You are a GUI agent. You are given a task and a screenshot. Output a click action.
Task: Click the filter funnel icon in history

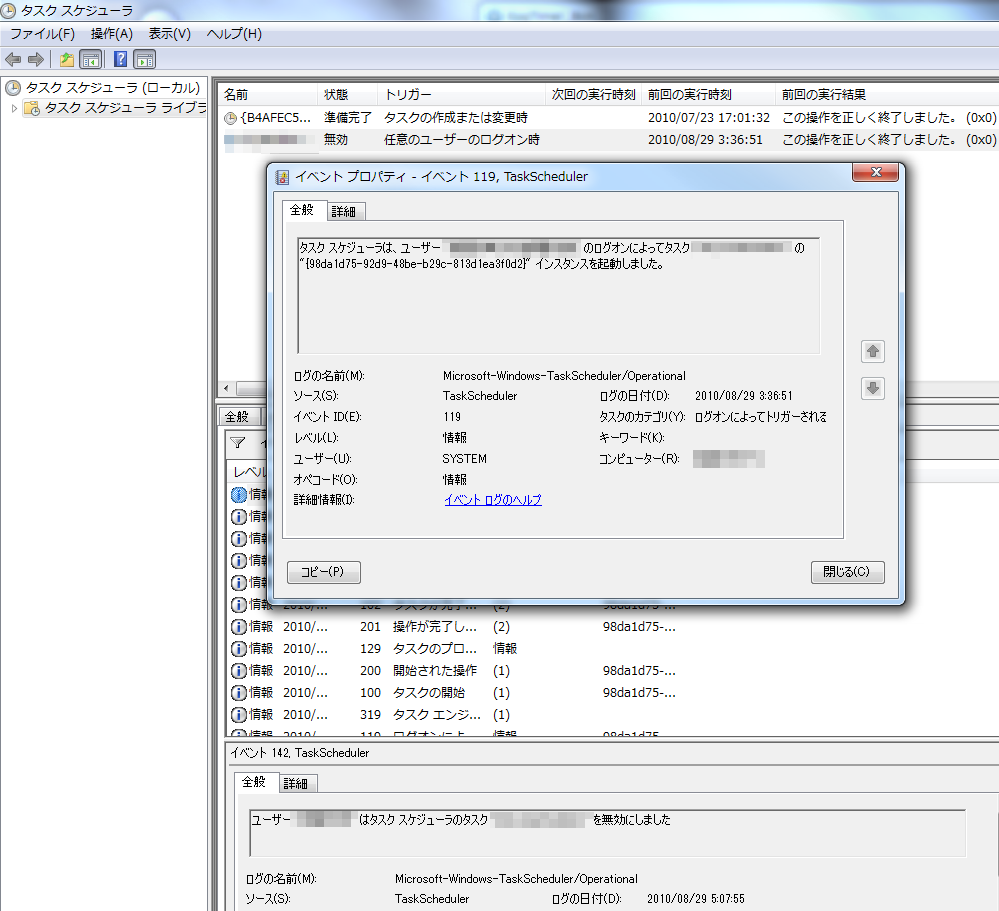[x=238, y=442]
